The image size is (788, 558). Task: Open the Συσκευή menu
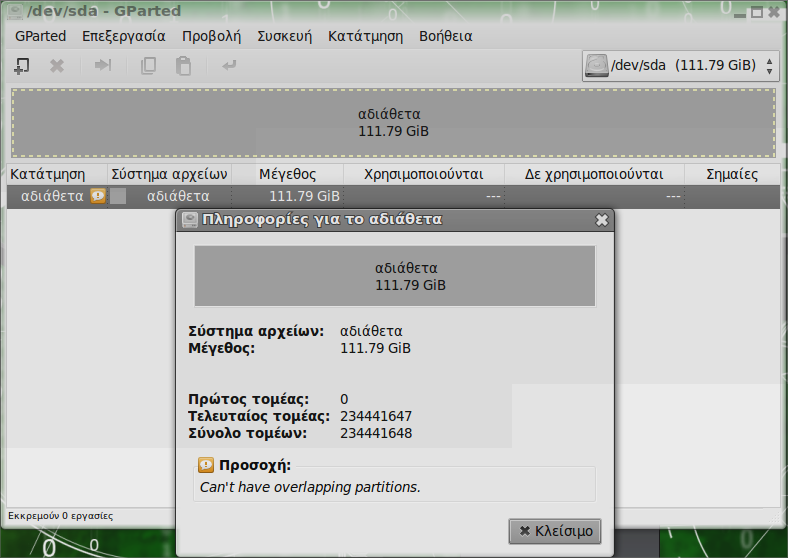pos(284,36)
